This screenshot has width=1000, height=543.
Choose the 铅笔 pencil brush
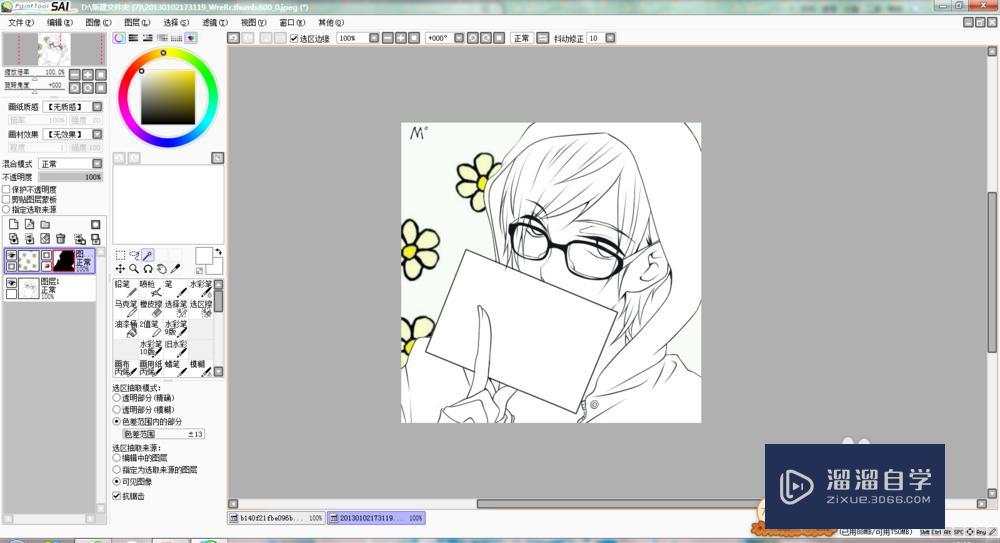click(125, 288)
